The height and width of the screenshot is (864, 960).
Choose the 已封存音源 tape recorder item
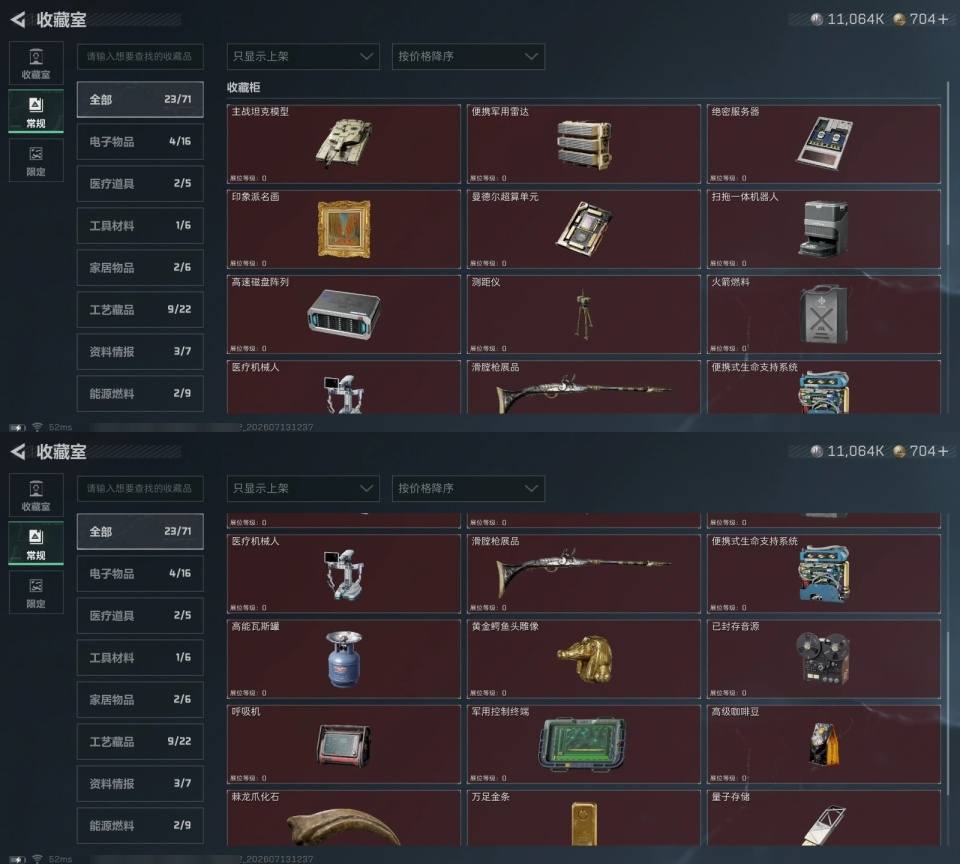[x=823, y=659]
